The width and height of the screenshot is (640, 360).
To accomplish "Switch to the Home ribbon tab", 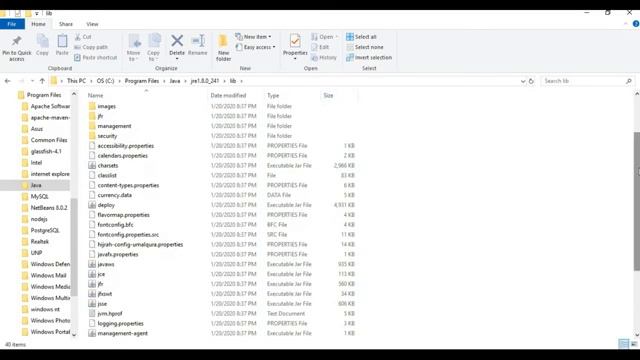I will click(38, 24).
